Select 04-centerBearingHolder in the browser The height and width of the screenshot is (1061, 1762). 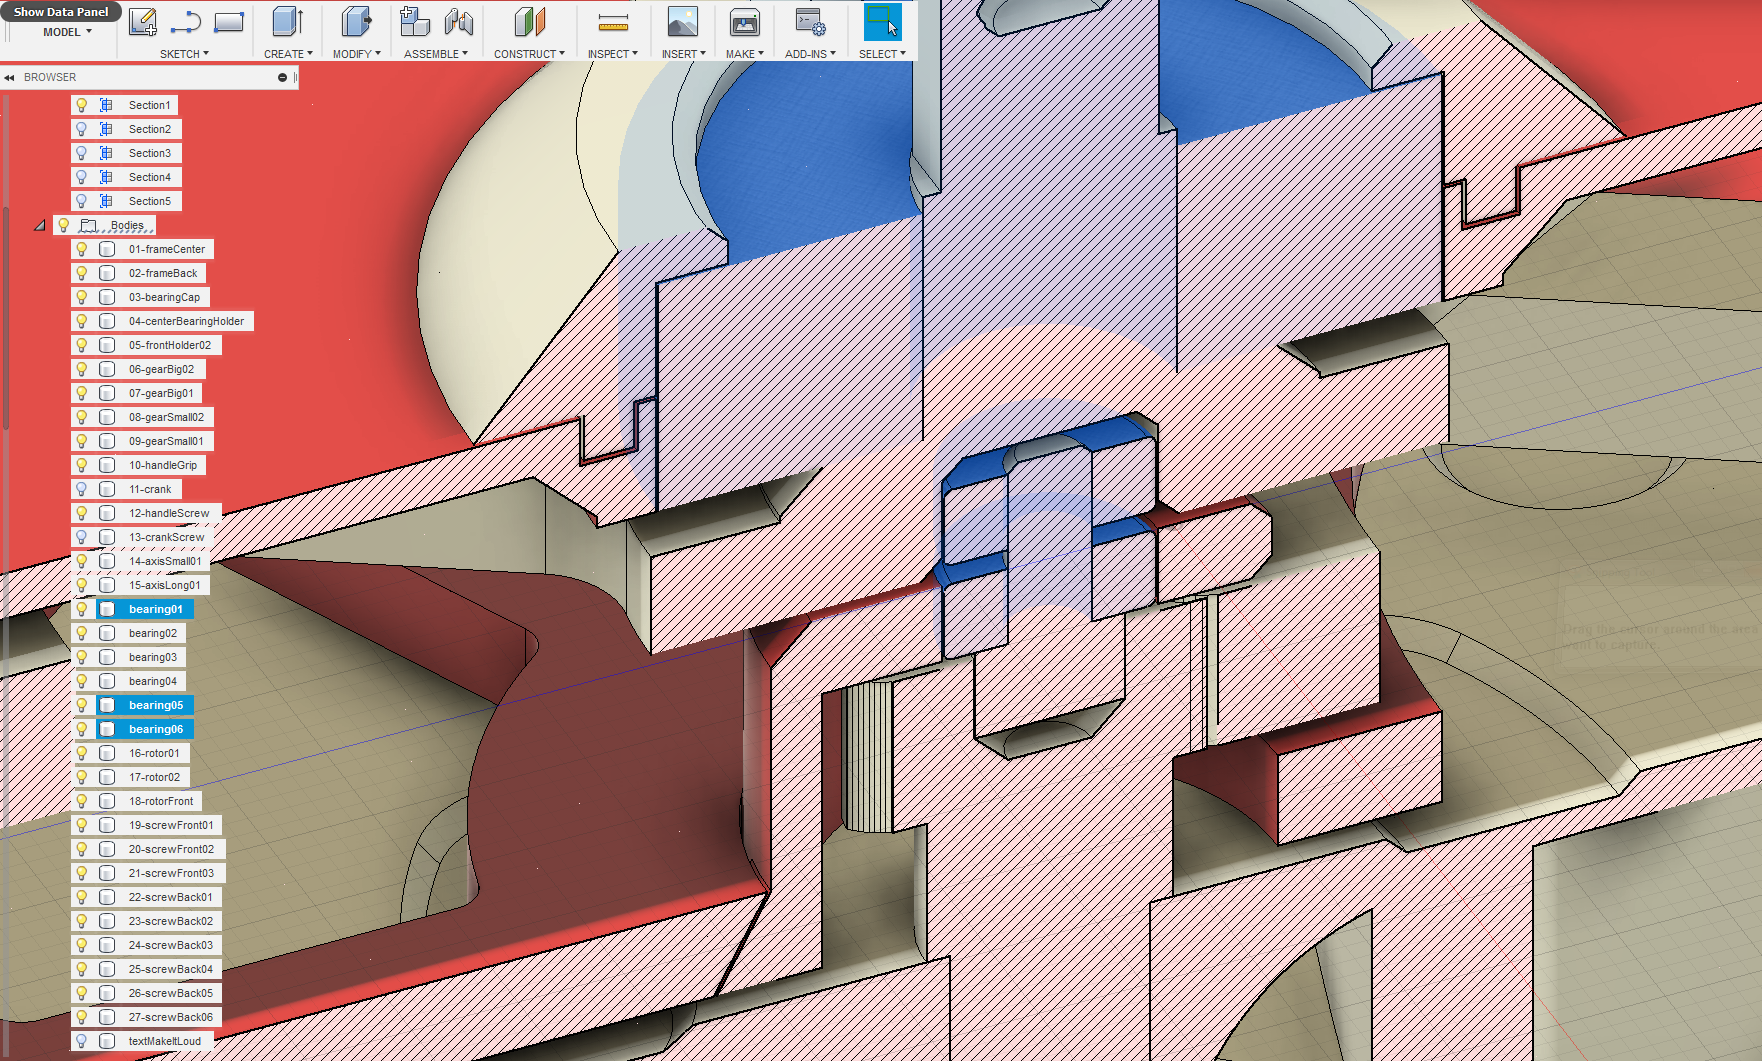coord(186,321)
